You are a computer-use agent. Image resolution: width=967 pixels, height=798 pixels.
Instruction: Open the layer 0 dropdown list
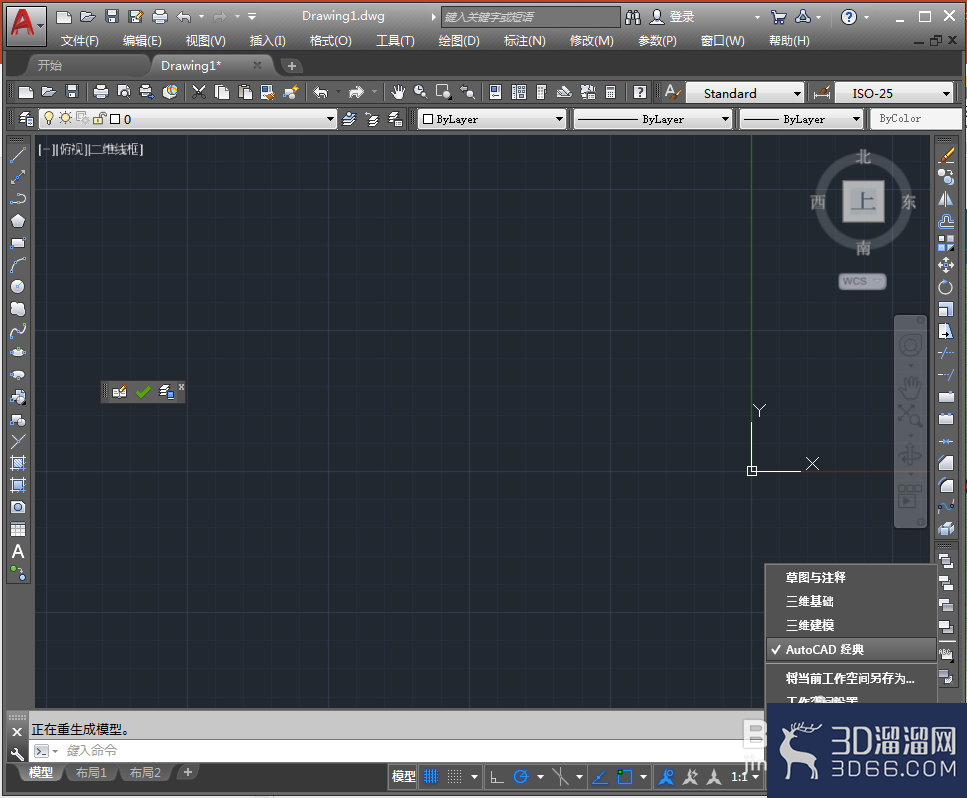331,118
